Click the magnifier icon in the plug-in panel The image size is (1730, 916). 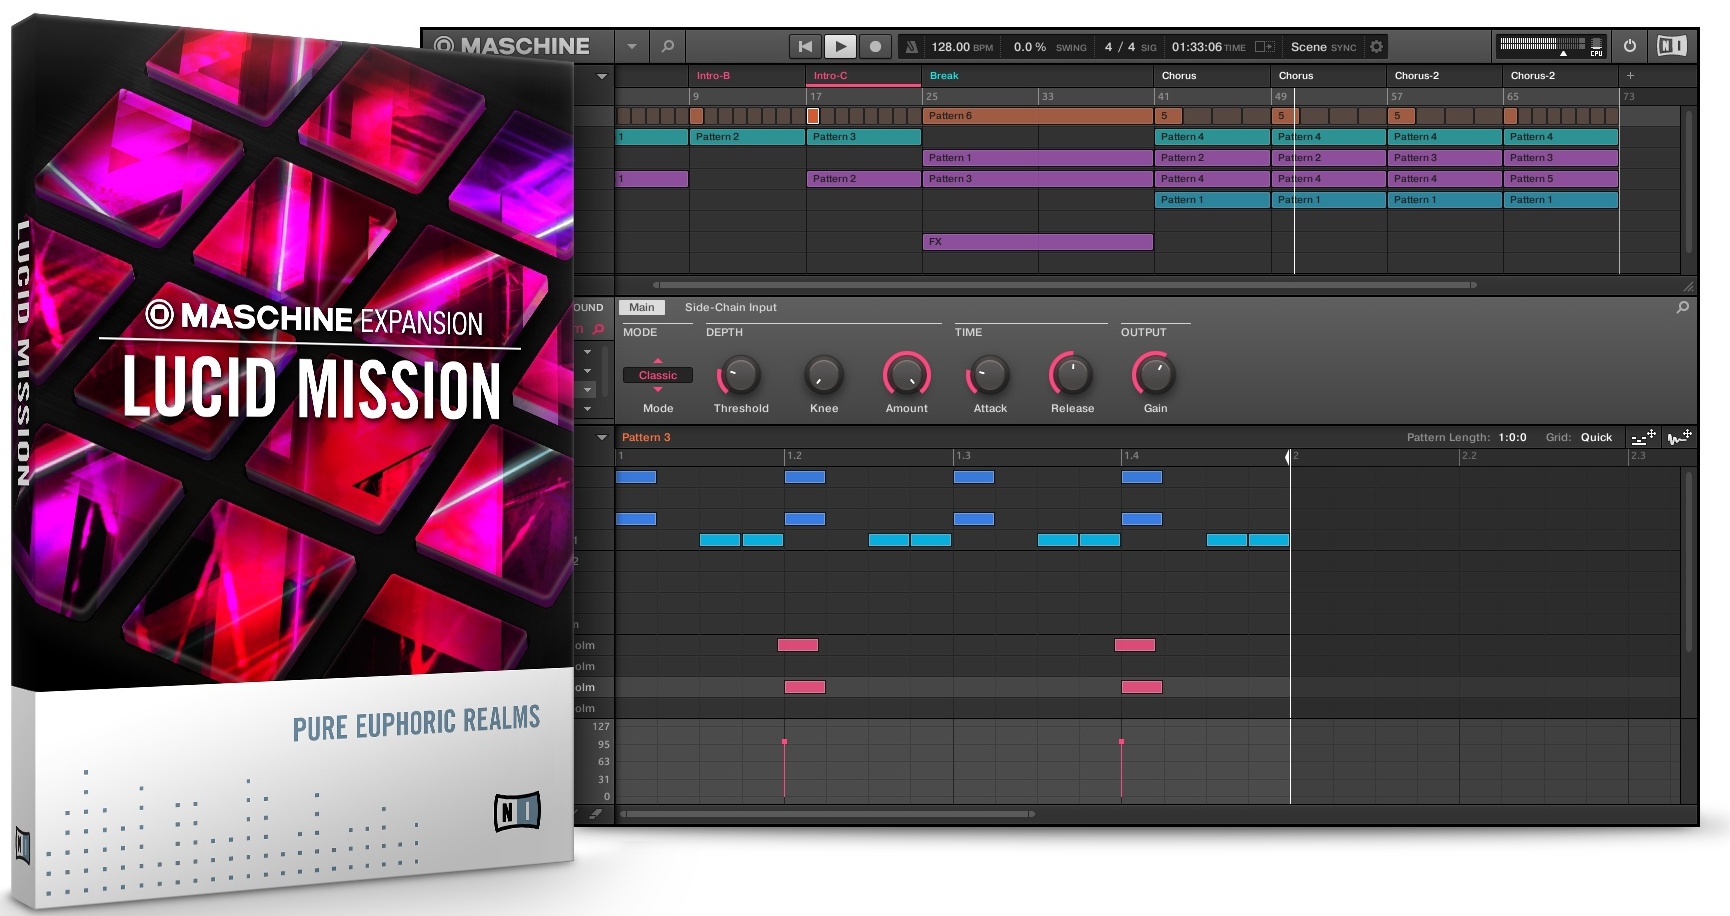tap(1682, 308)
